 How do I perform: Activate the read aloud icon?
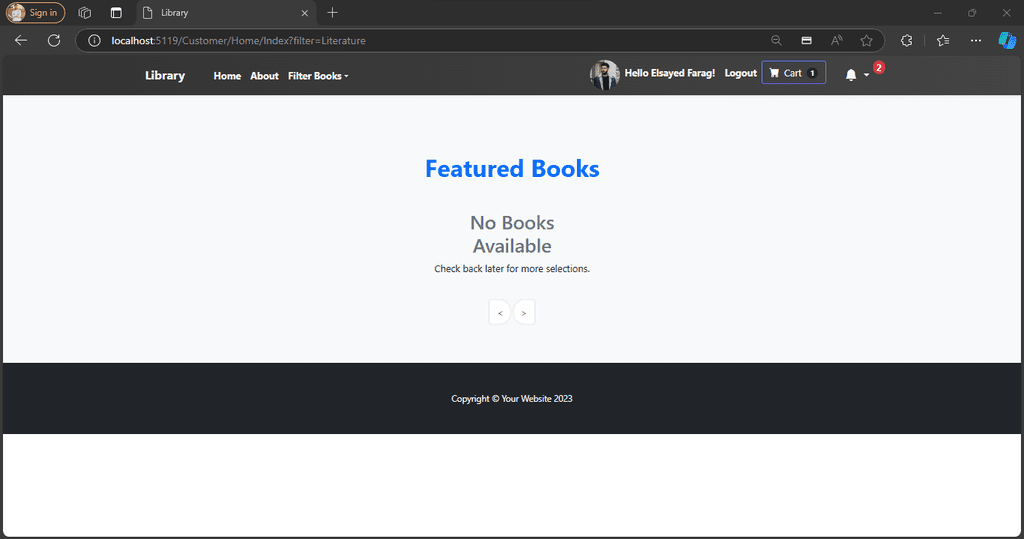(837, 41)
